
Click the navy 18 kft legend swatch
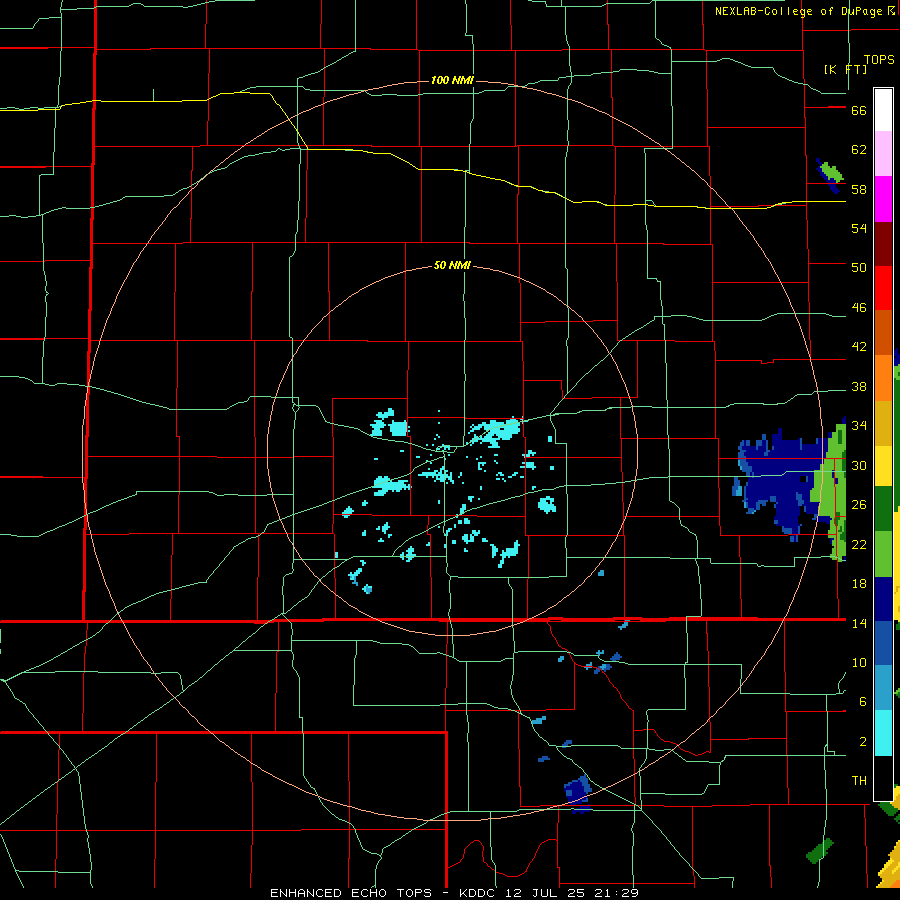(x=883, y=599)
